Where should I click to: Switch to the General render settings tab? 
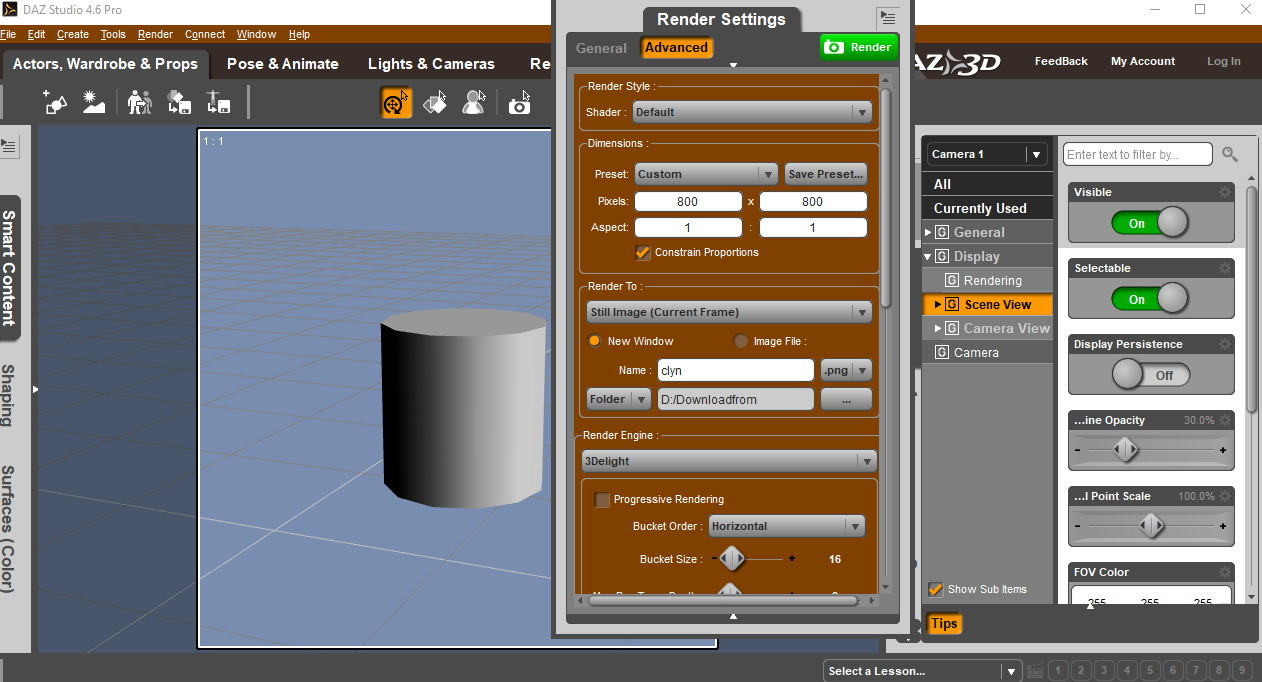coord(601,48)
